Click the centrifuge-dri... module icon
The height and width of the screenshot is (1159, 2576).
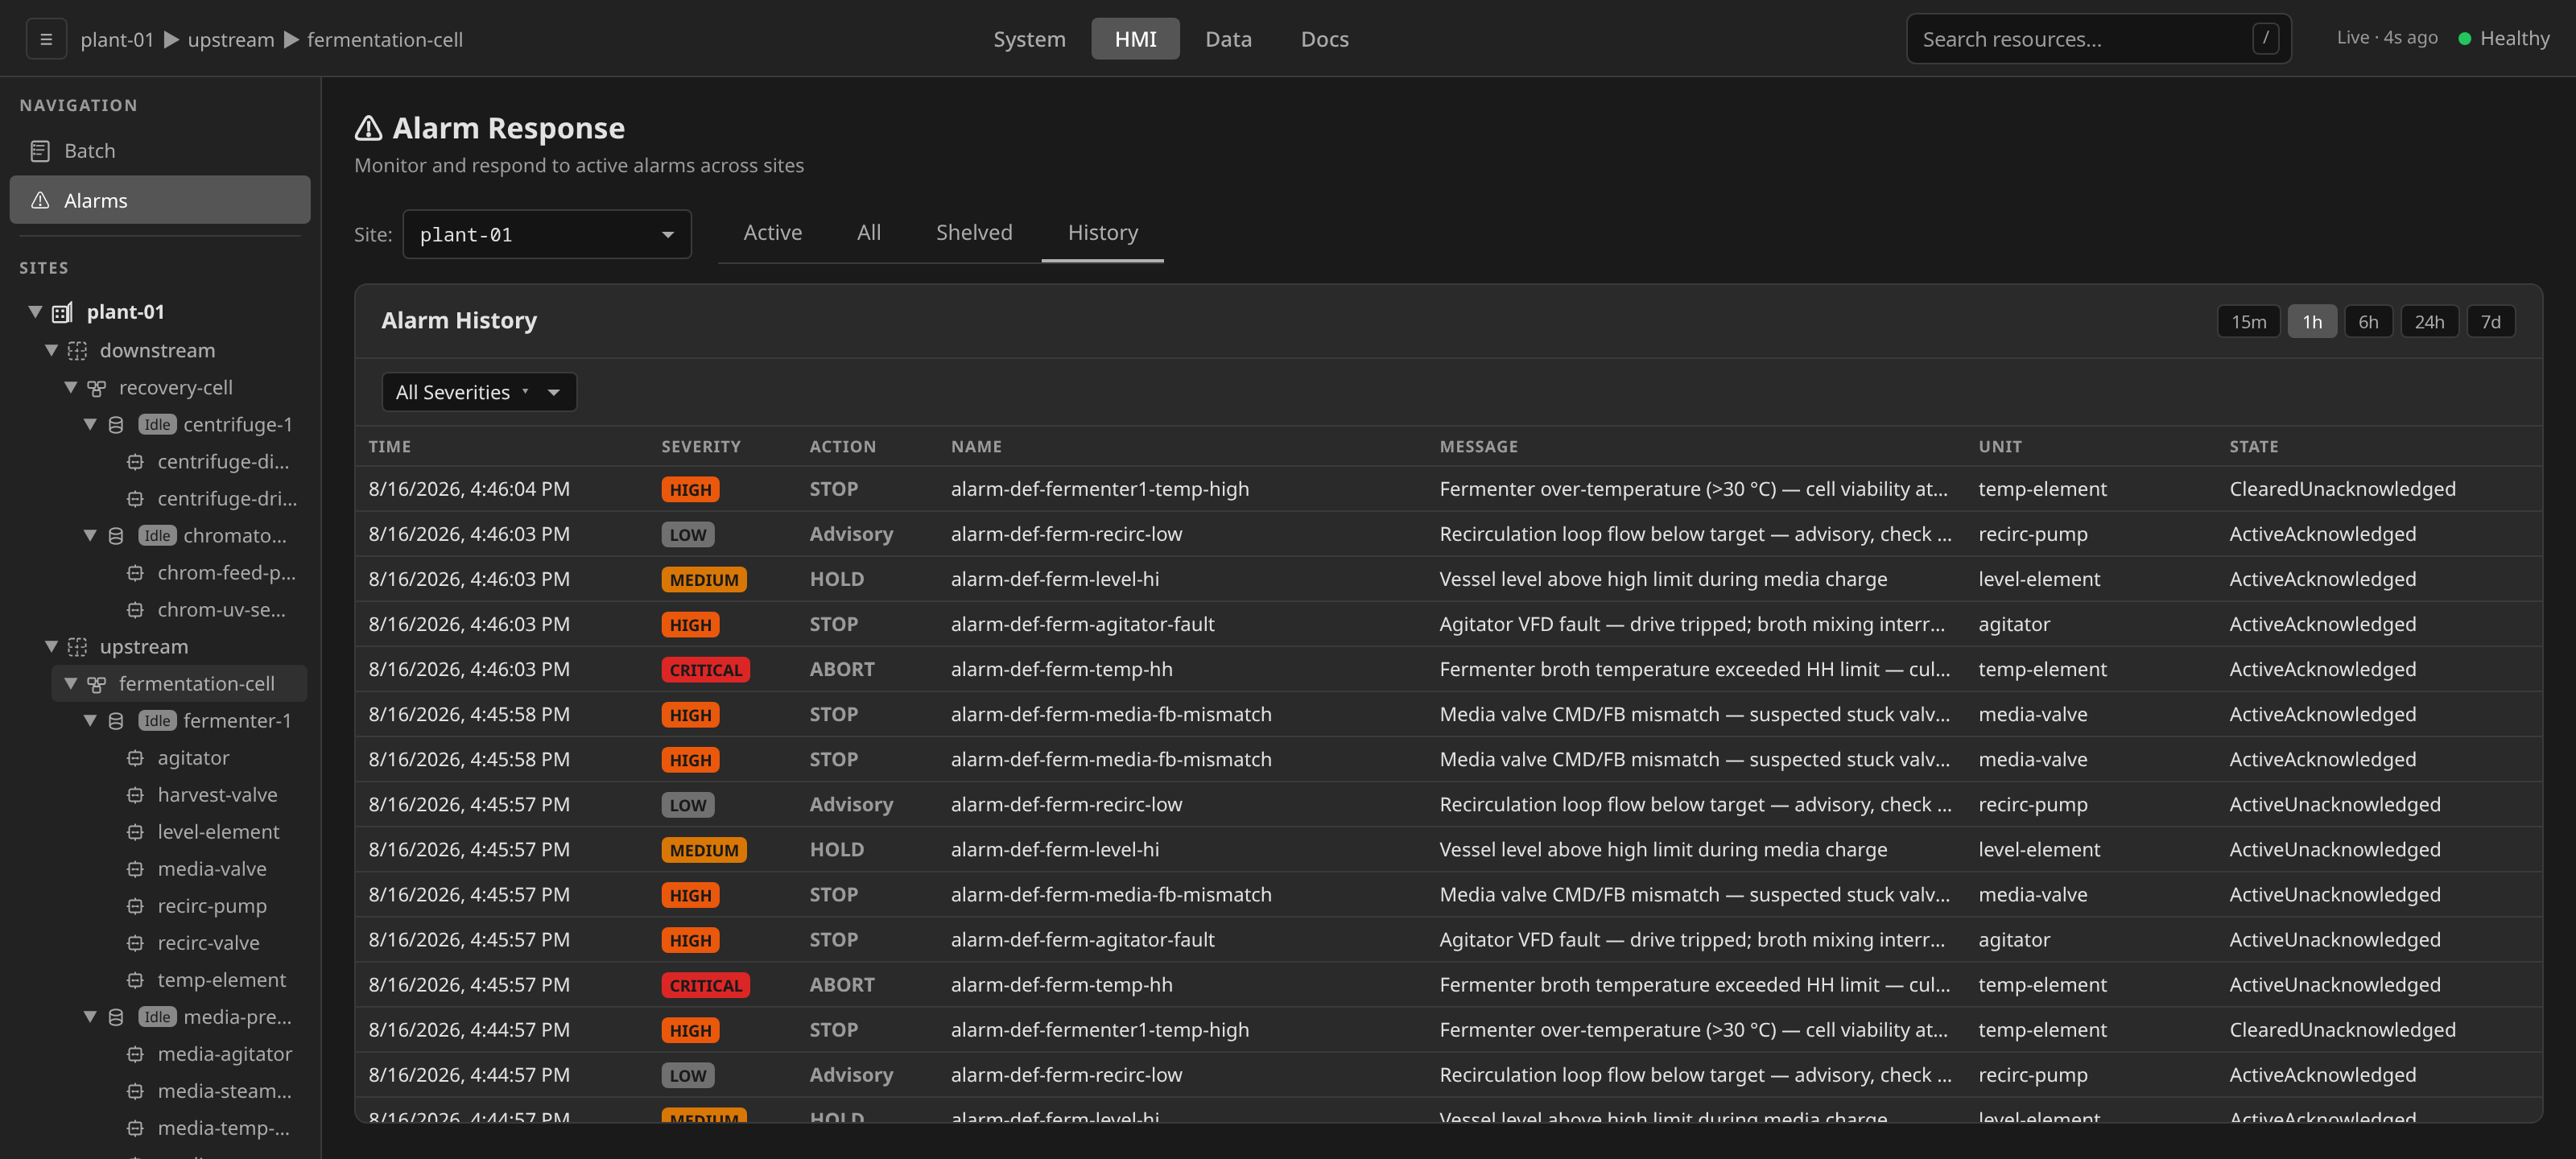pyautogui.click(x=135, y=498)
